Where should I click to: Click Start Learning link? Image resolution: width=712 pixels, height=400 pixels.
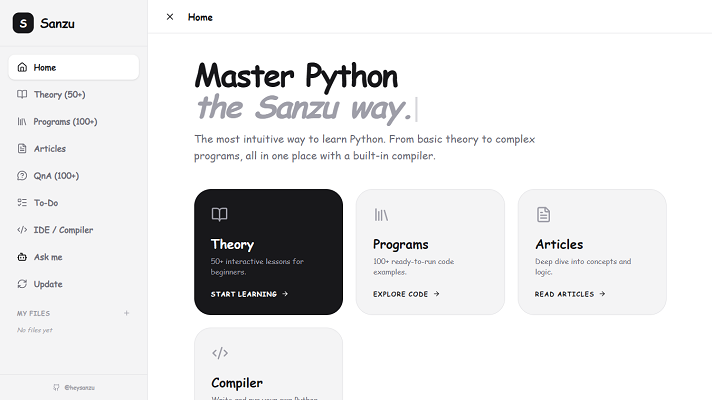[x=249, y=294]
